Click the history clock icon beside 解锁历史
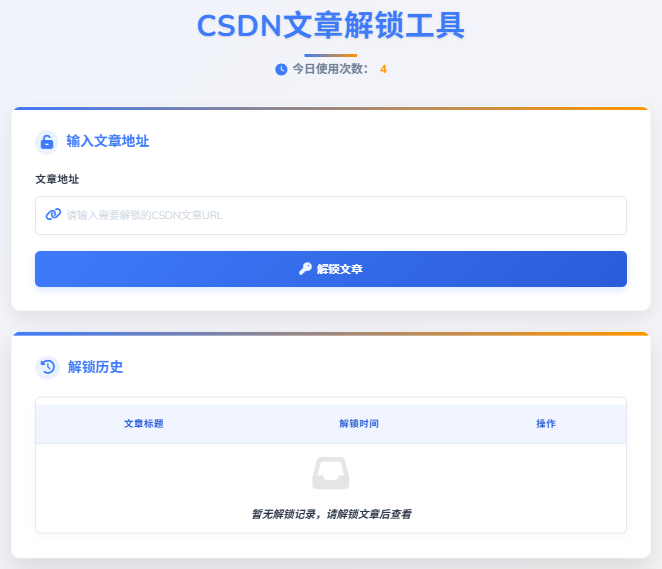Screen dimensions: 662x569 pyautogui.click(x=48, y=367)
